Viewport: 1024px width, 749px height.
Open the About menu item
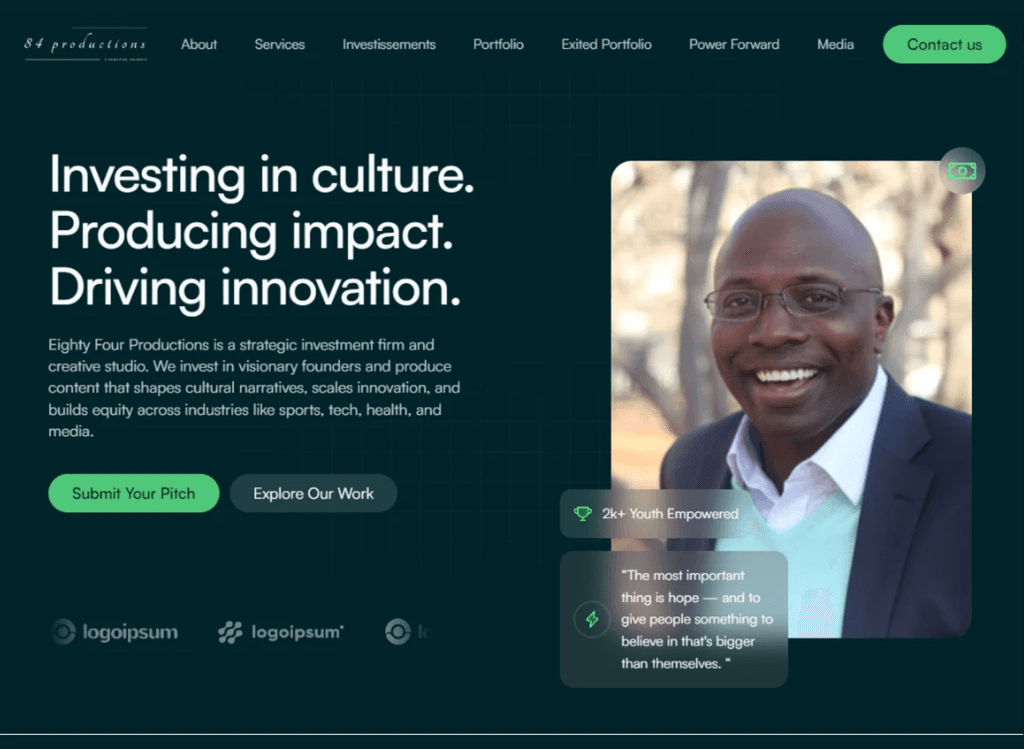[x=199, y=44]
